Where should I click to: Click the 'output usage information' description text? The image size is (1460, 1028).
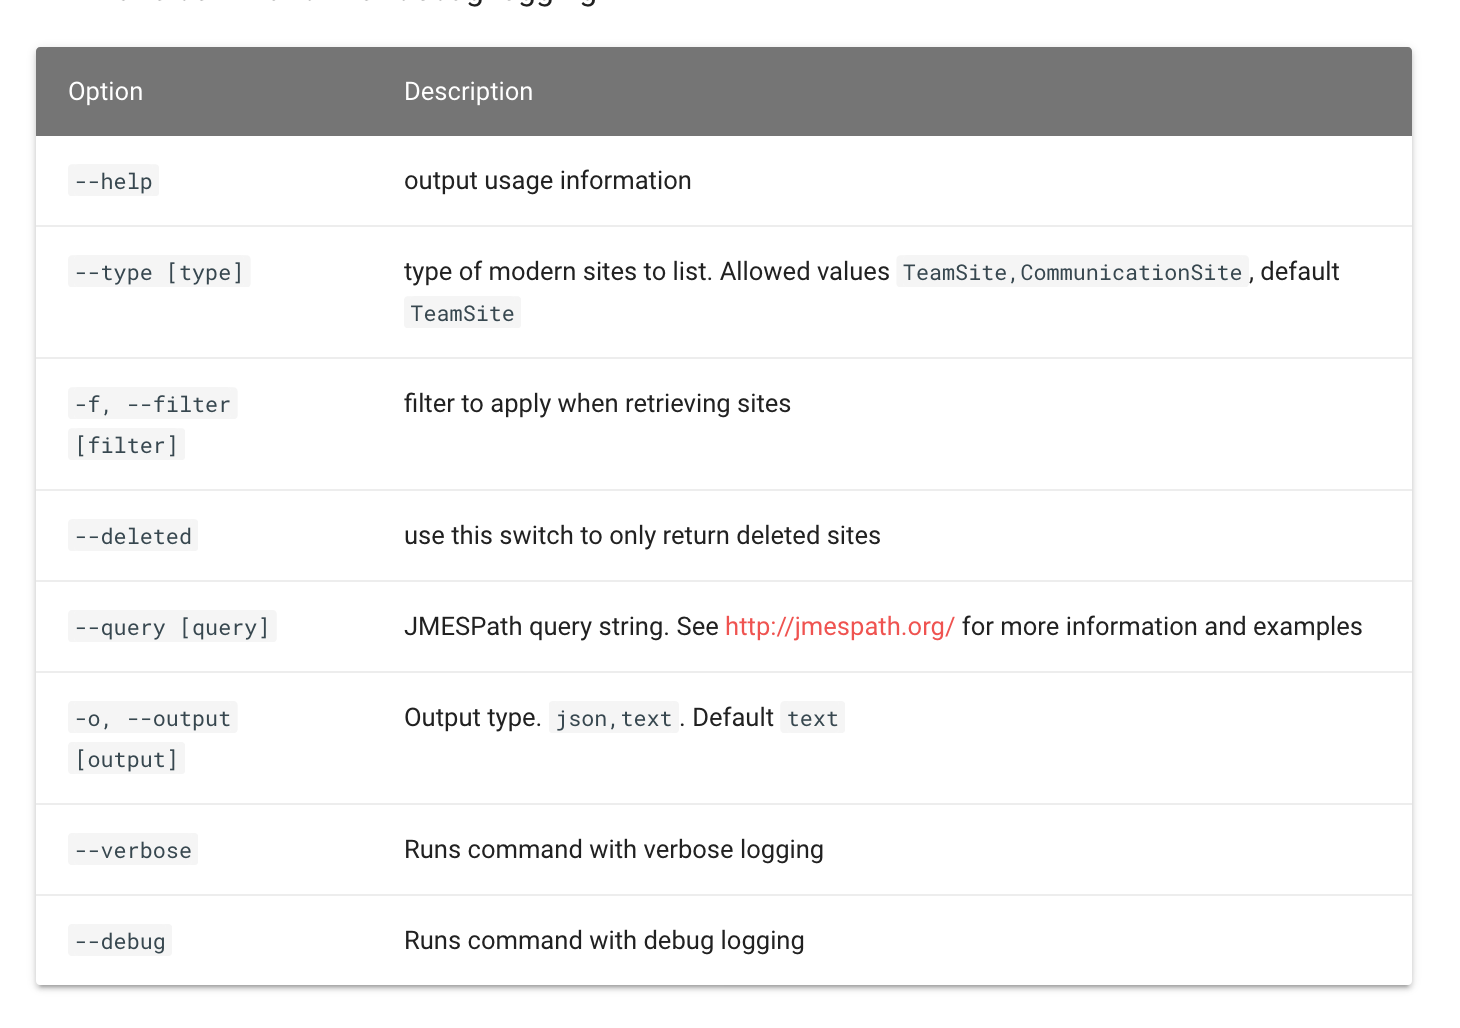click(x=547, y=180)
